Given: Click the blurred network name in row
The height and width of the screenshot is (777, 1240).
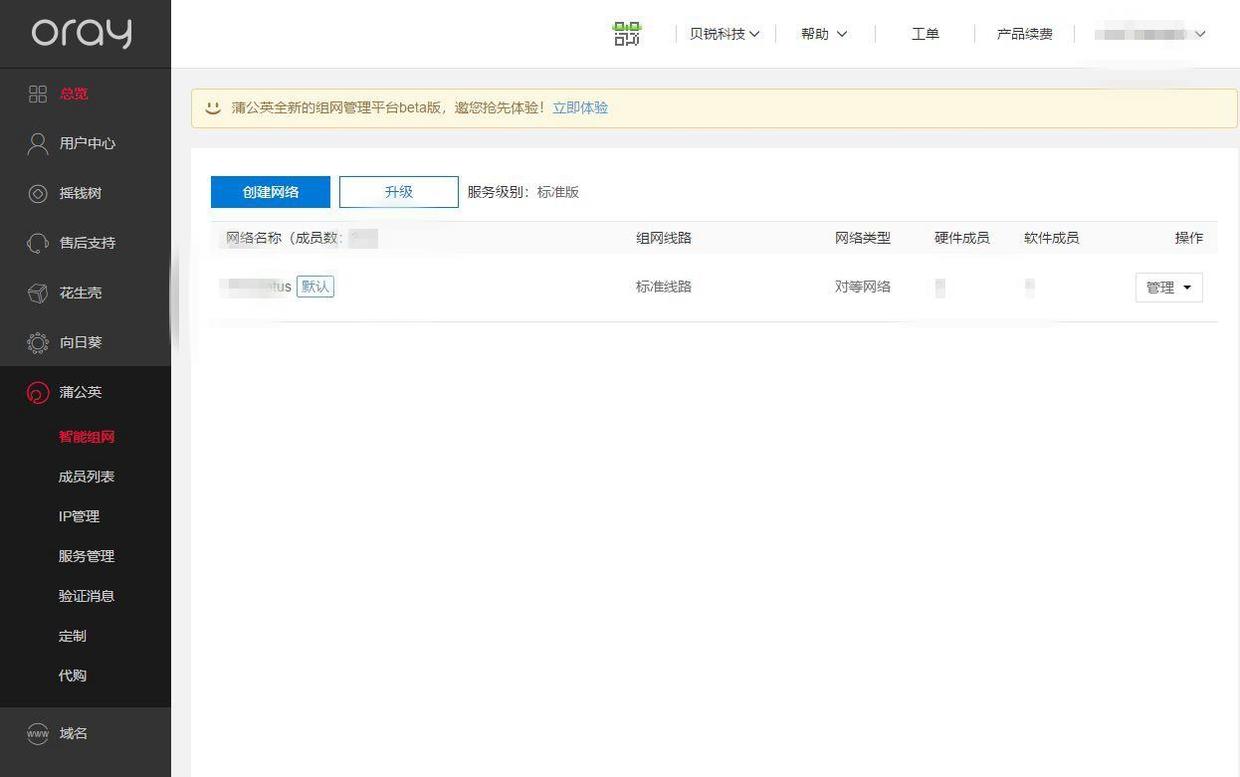Looking at the screenshot, I should (x=256, y=287).
